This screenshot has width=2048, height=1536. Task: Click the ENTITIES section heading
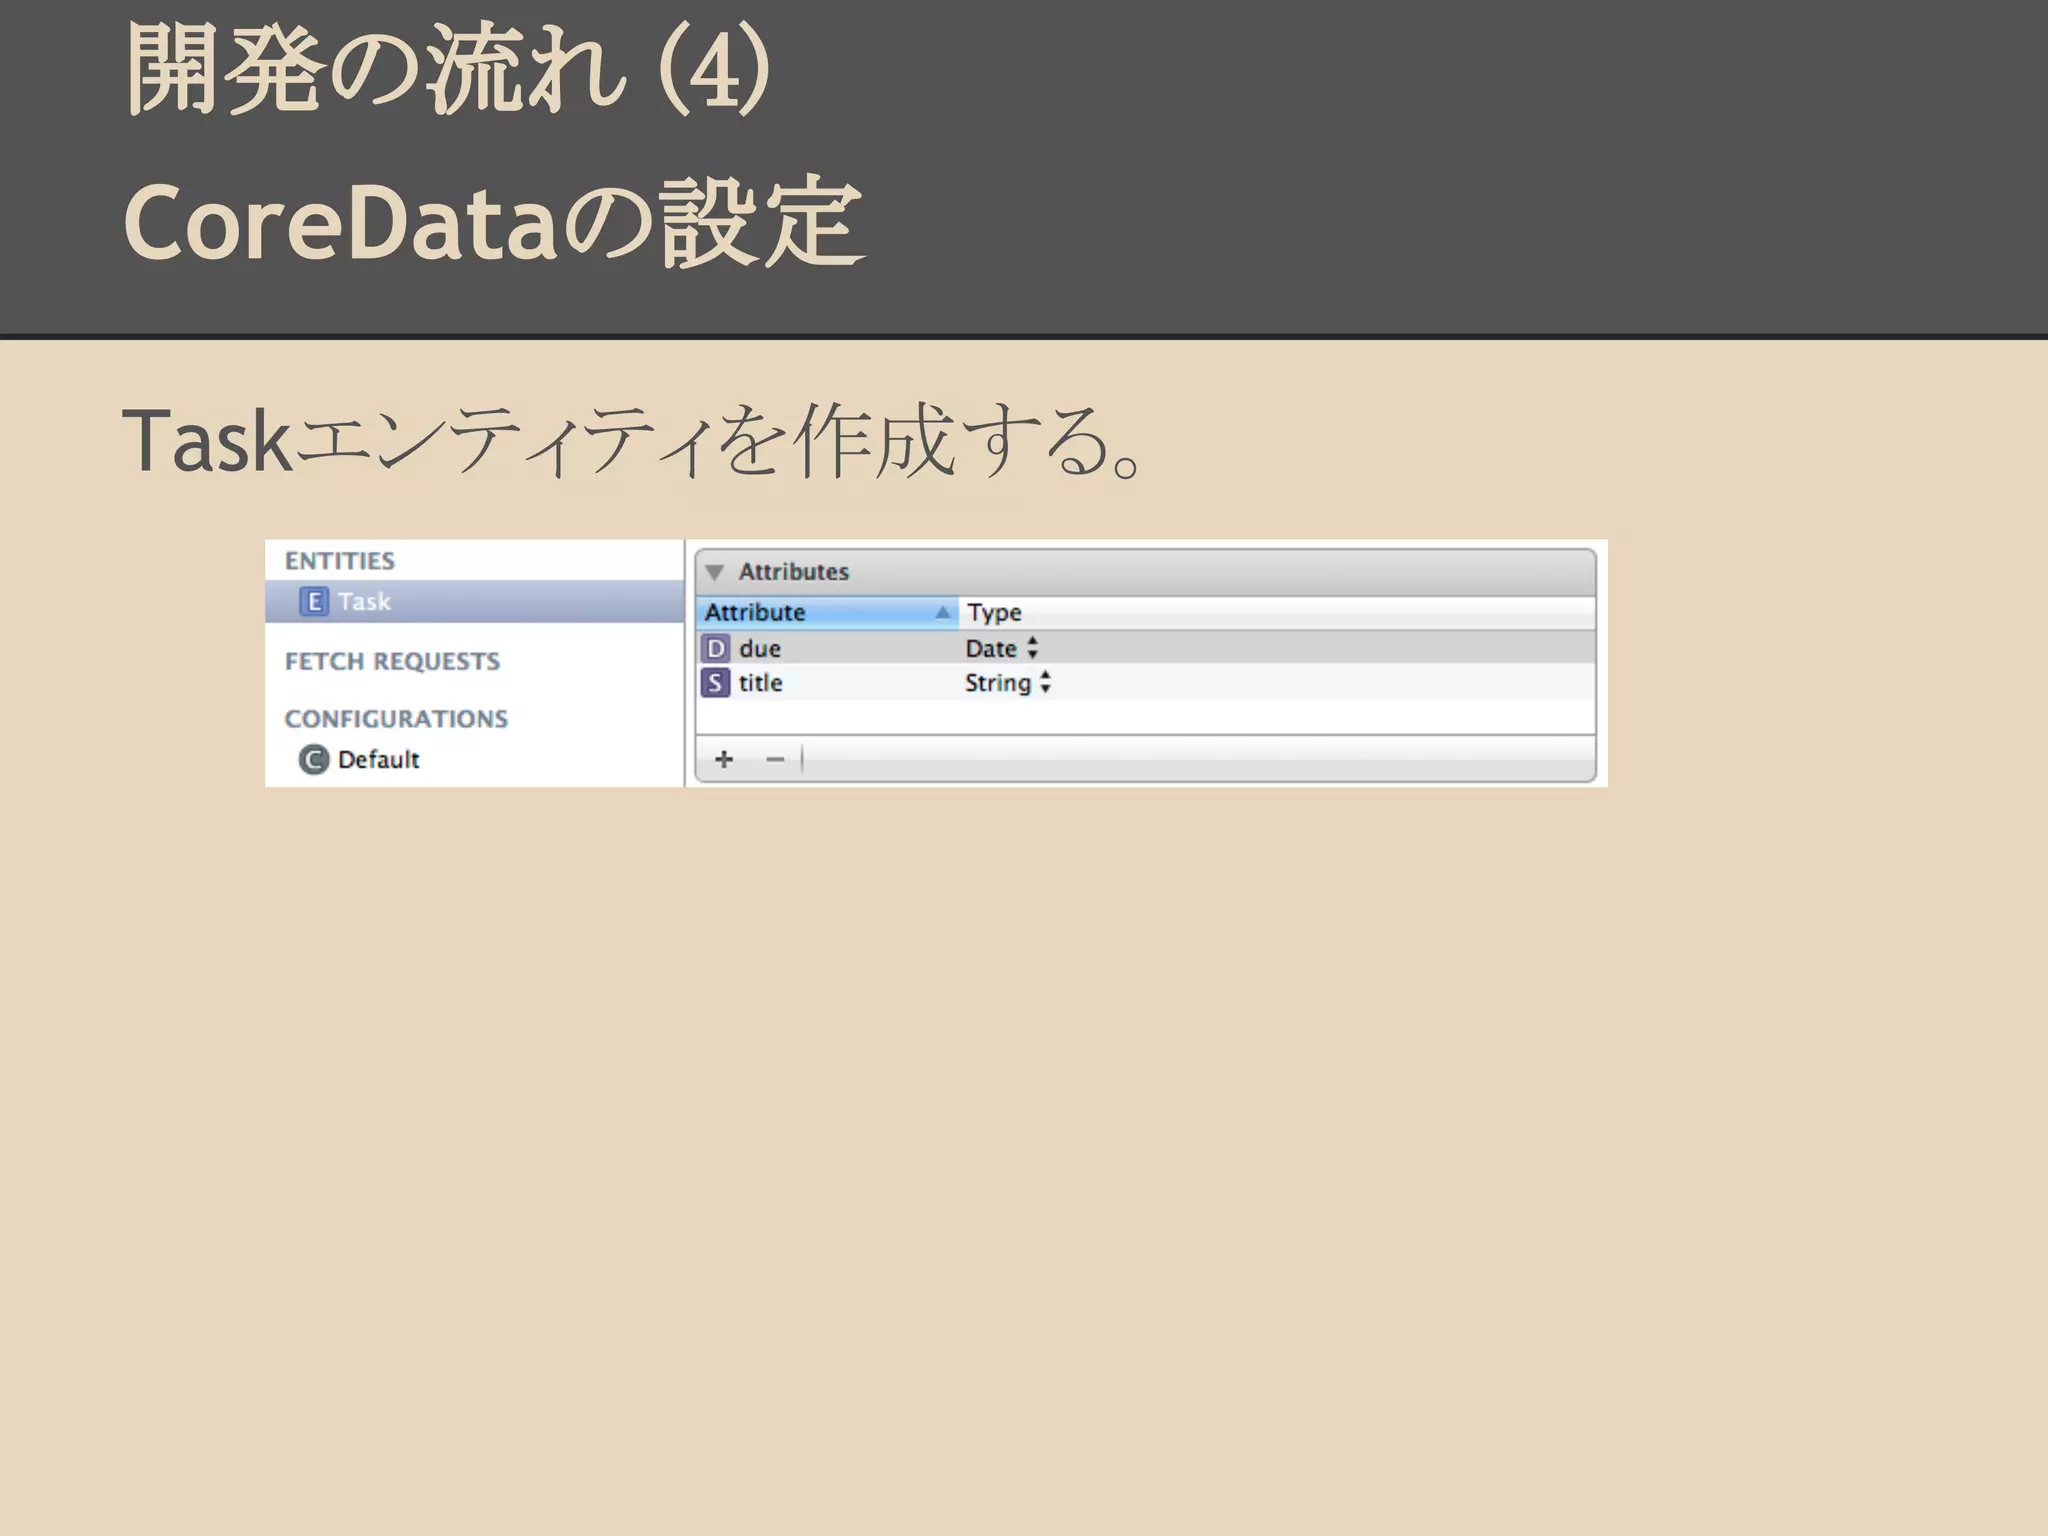click(340, 561)
